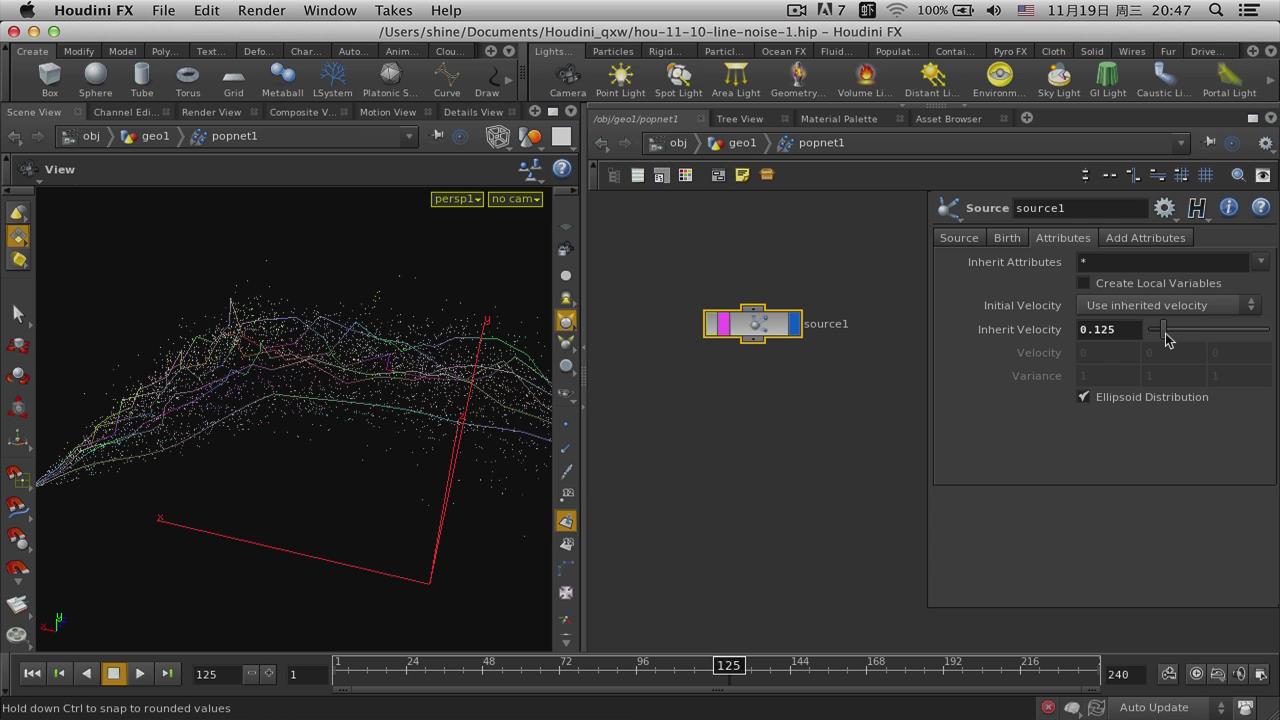Select popnet1 in network editor path
Image resolution: width=1280 pixels, height=720 pixels.
pyautogui.click(x=811, y=143)
